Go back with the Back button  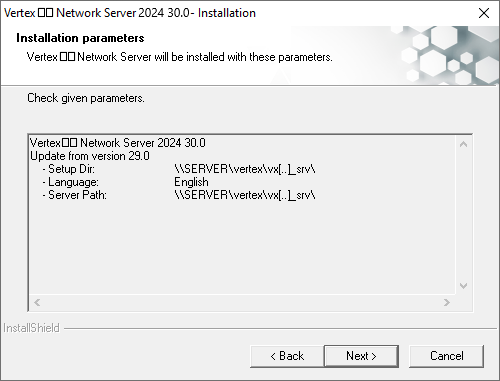(287, 356)
